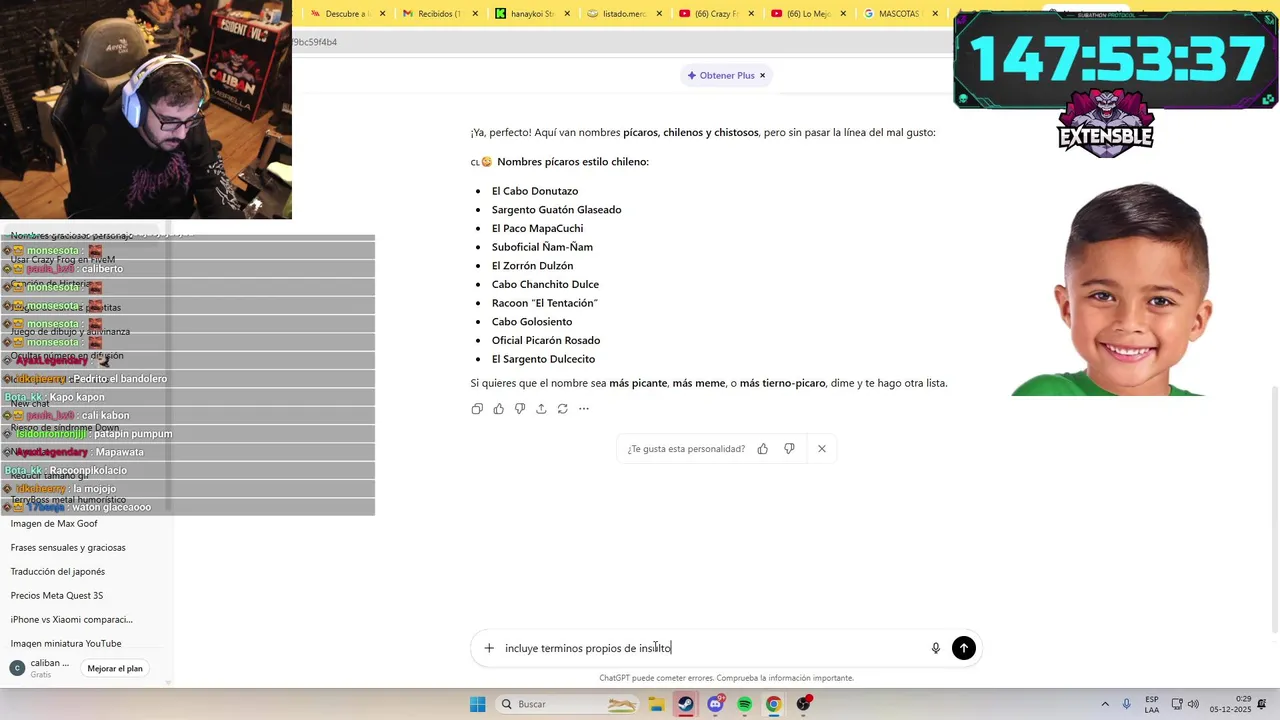This screenshot has width=1280, height=720.
Task: Click the name 'El Zorrón Dulzón'
Action: pyautogui.click(x=533, y=266)
